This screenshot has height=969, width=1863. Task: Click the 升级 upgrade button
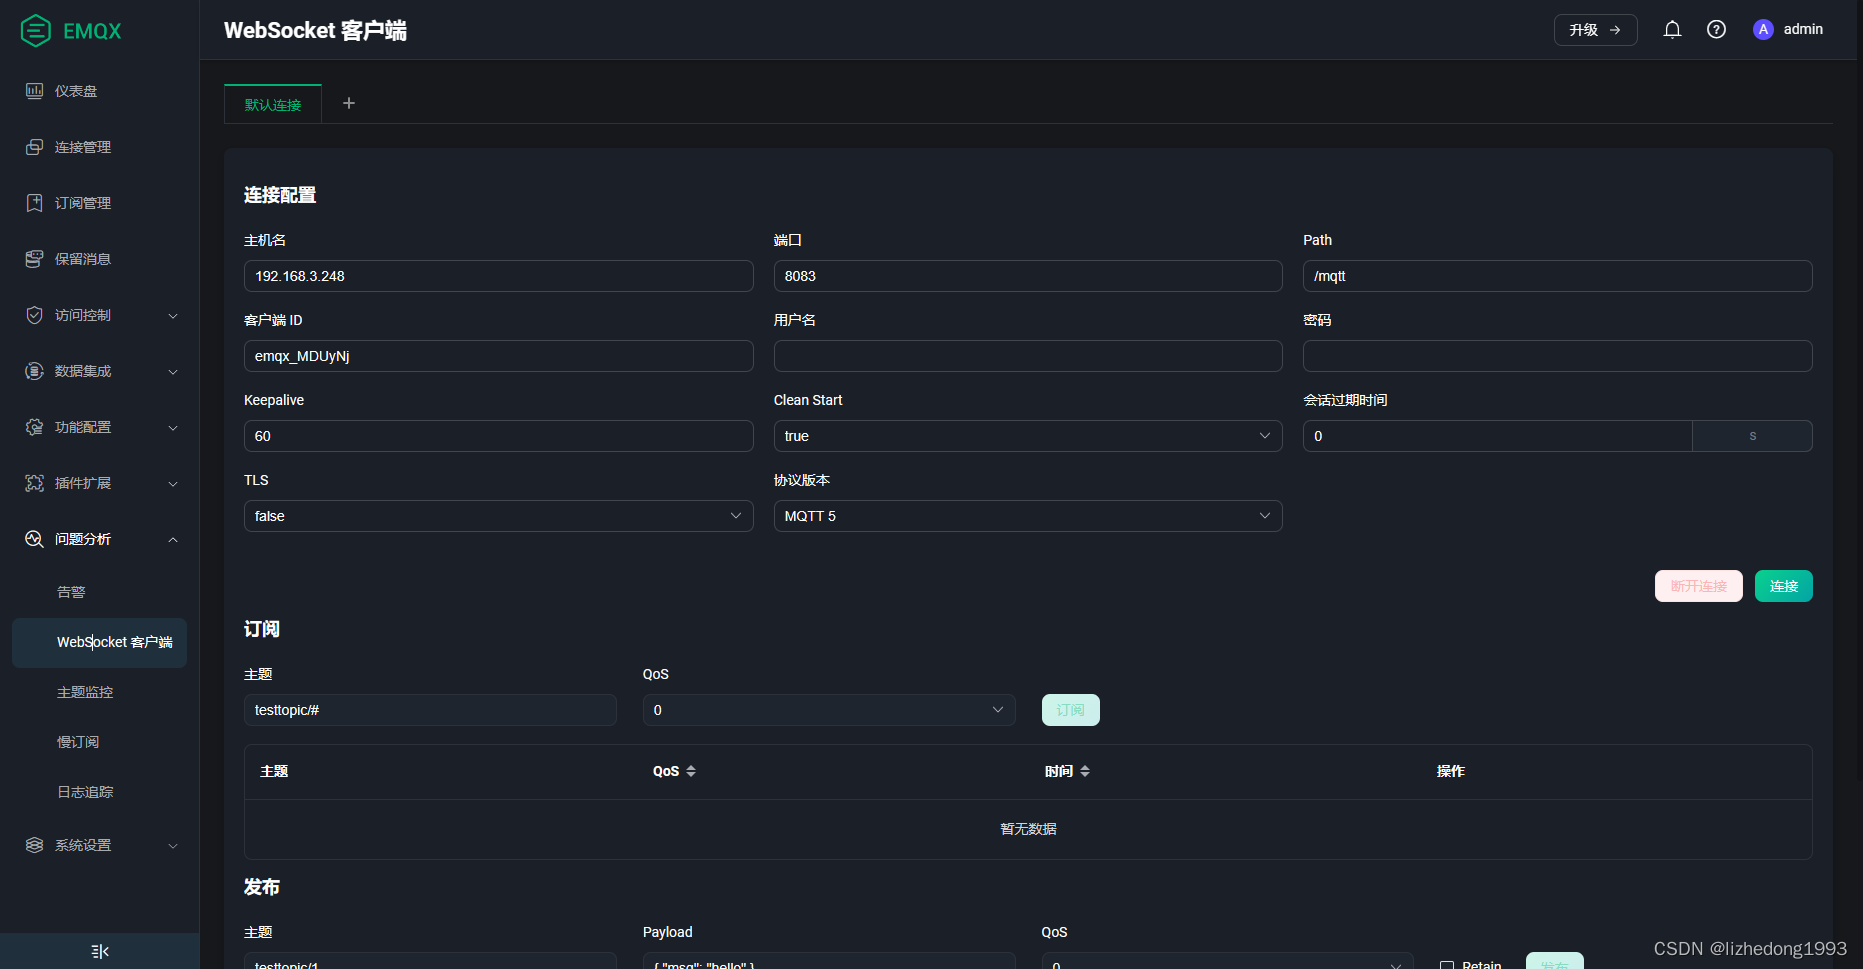pyautogui.click(x=1595, y=30)
